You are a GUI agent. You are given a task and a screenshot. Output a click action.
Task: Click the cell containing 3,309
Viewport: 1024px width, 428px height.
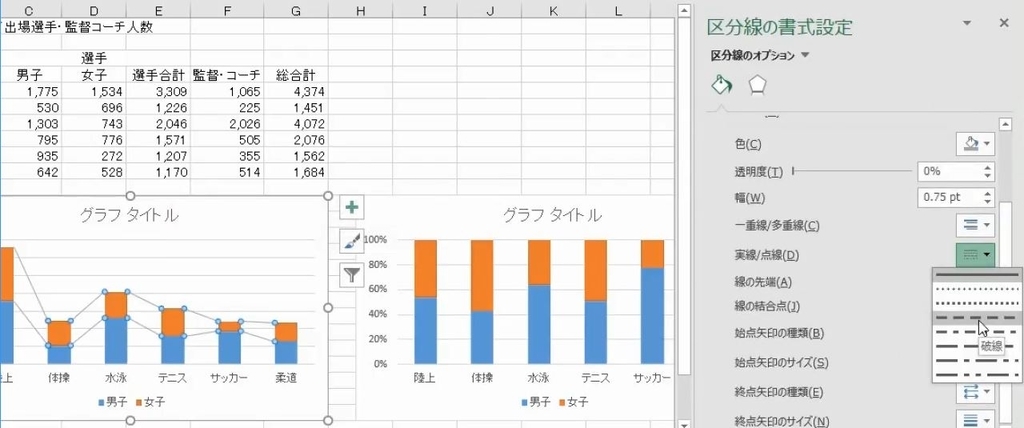click(x=159, y=91)
